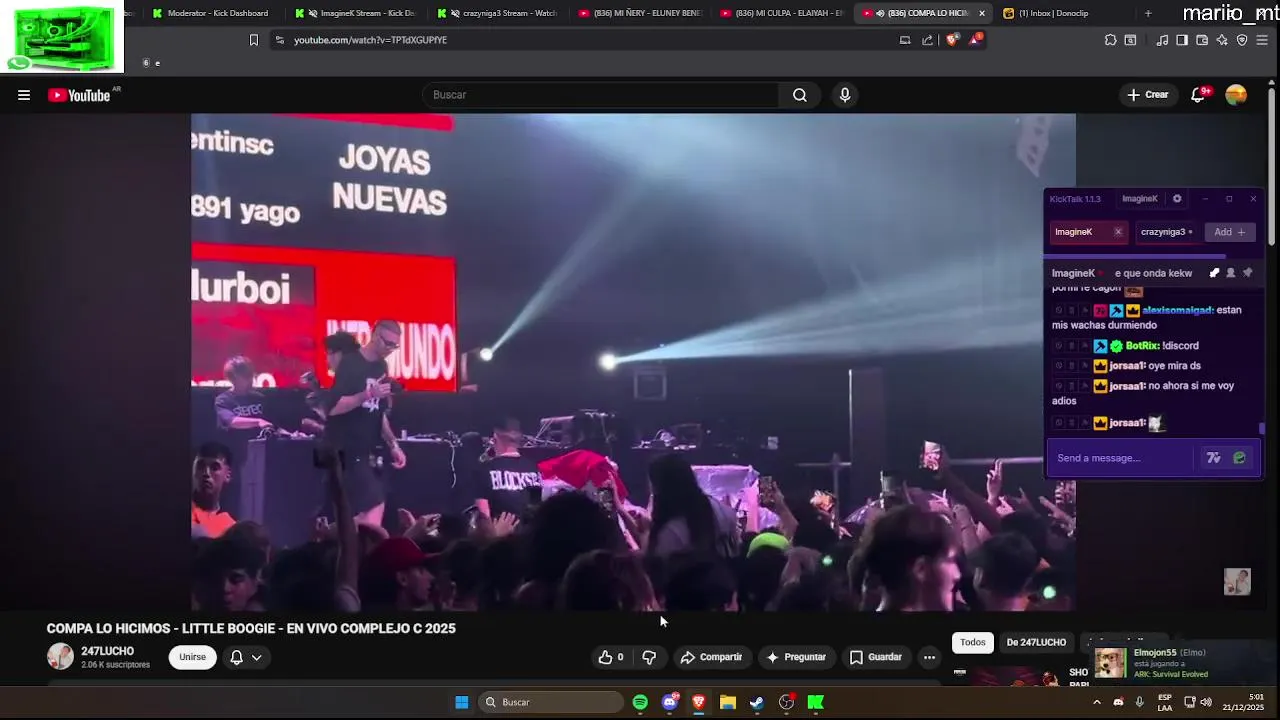Viewport: 1280px width, 720px height.
Task: Click ImagineK title button in KickTalk titlebar
Action: point(1140,199)
